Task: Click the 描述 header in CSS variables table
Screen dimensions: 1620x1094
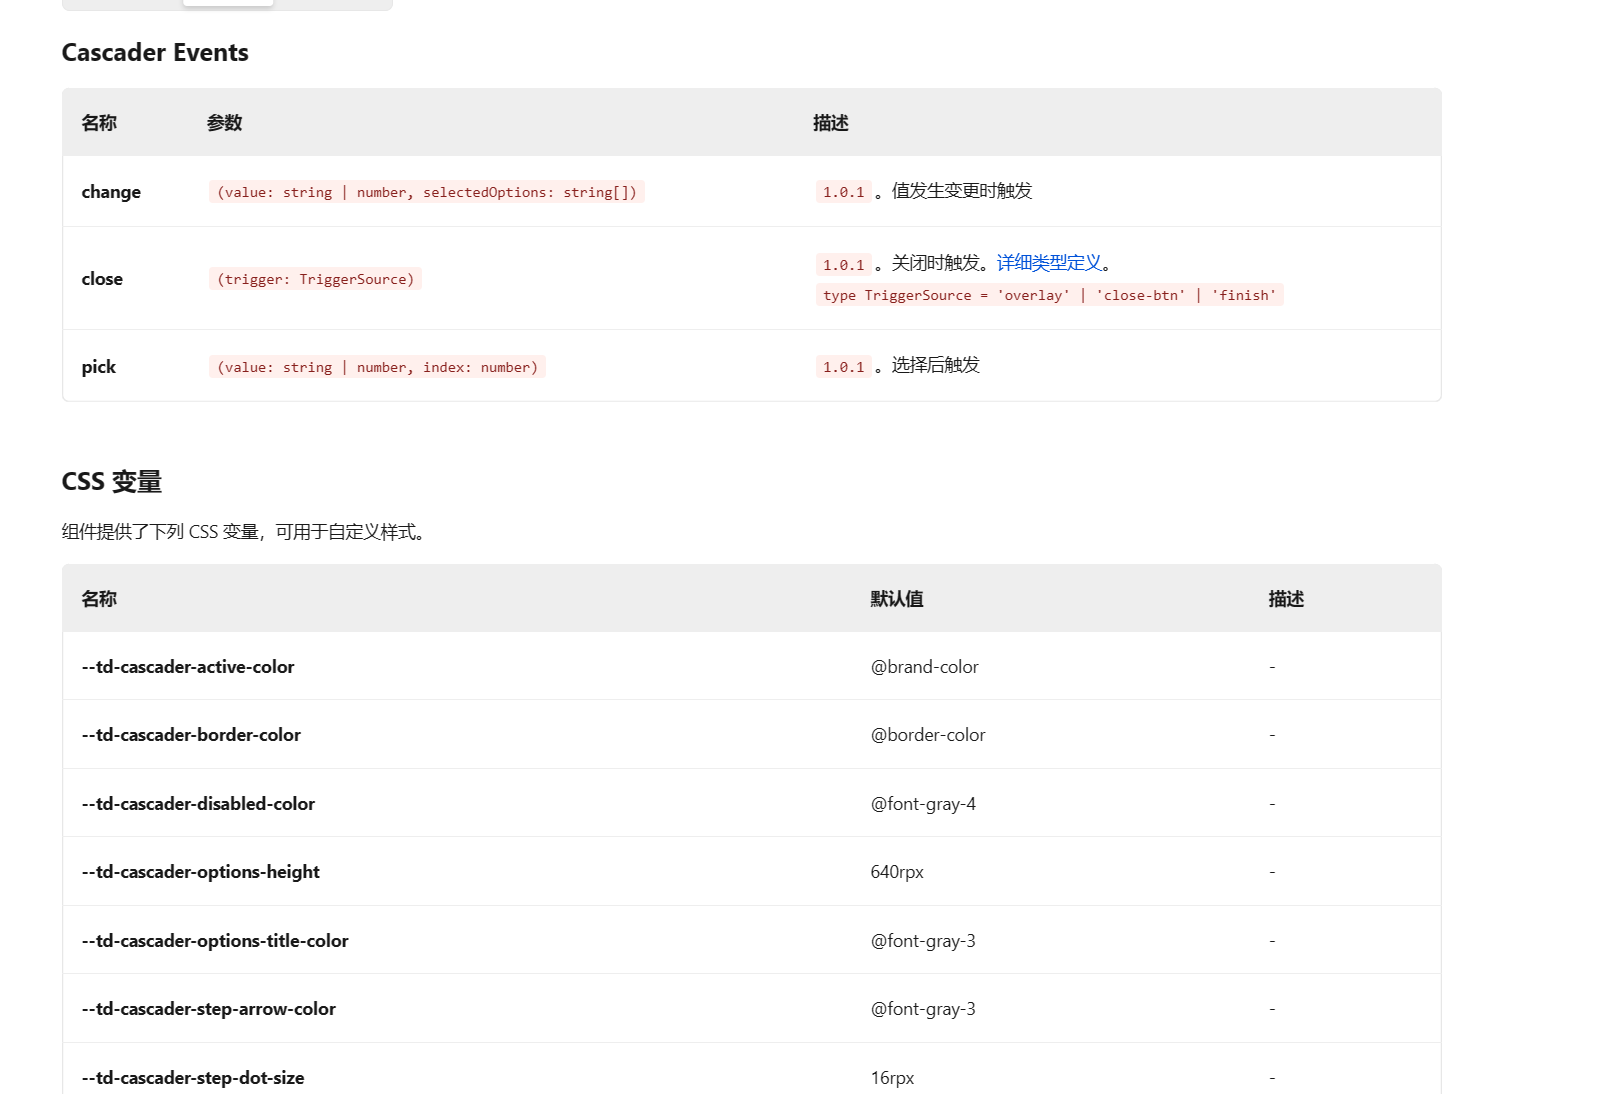Action: click(x=1286, y=599)
